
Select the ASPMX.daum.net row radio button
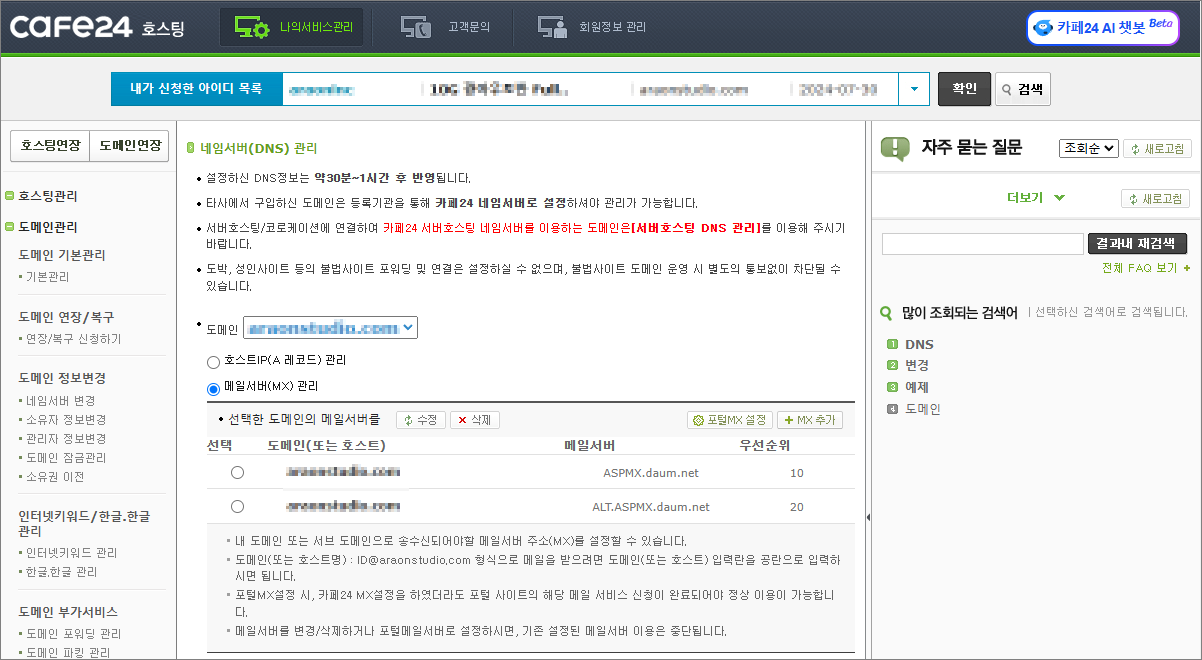[237, 472]
